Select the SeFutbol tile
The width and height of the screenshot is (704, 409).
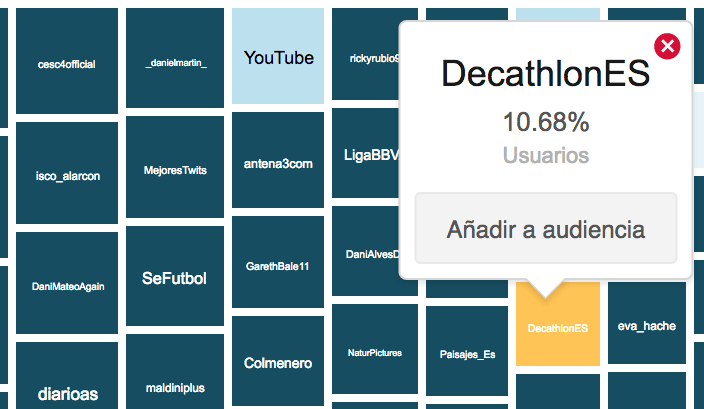pos(175,276)
